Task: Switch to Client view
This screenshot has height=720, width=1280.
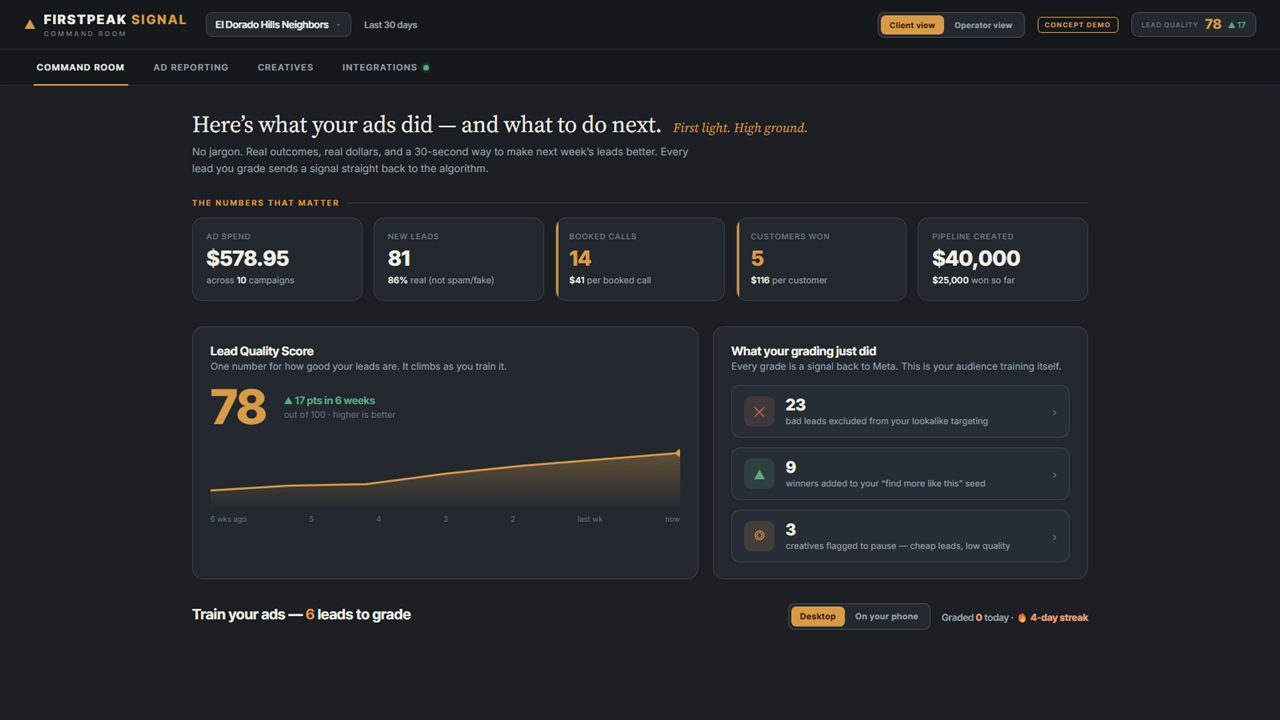Action: (x=912, y=25)
